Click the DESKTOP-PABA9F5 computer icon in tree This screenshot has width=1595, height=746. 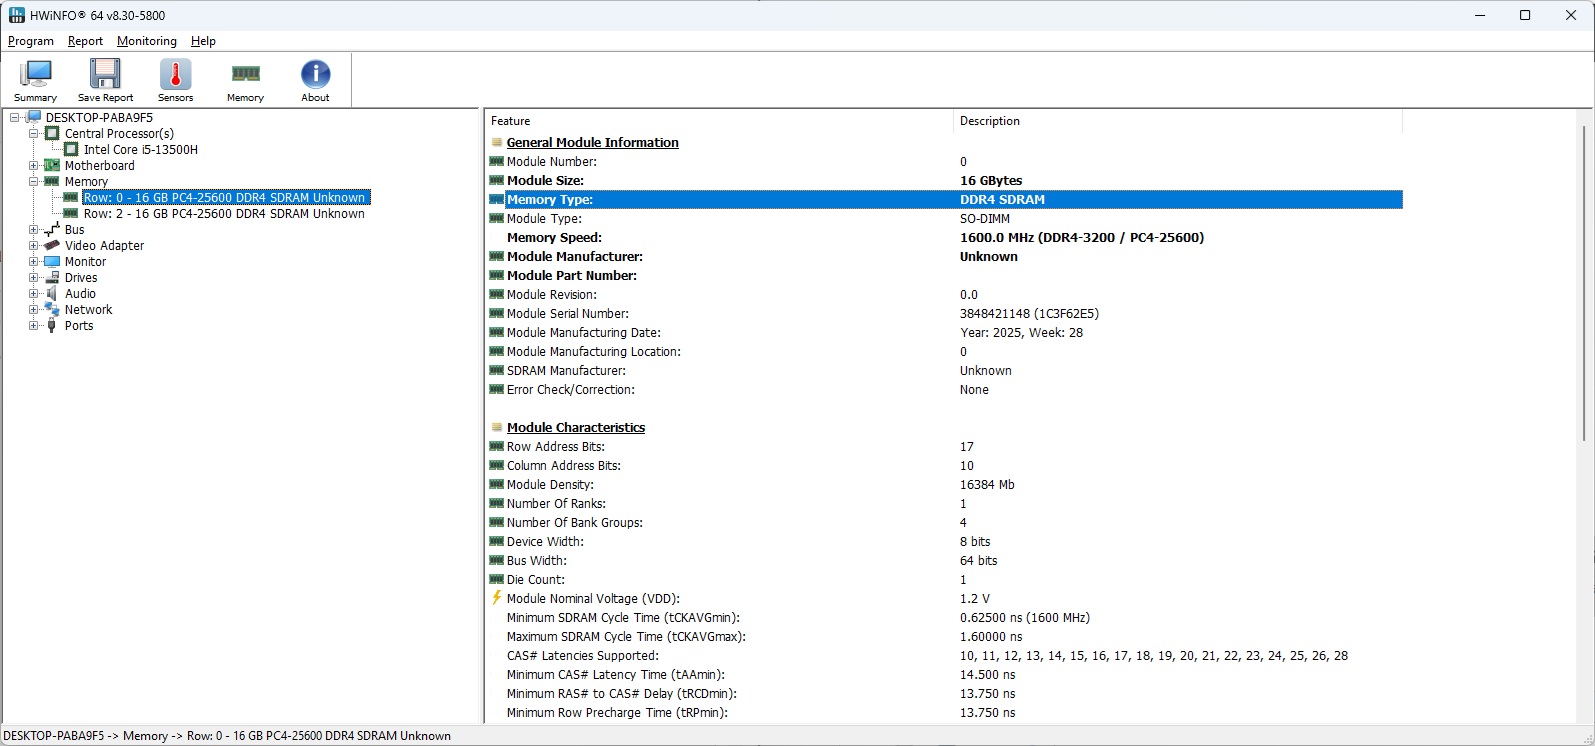pyautogui.click(x=34, y=118)
